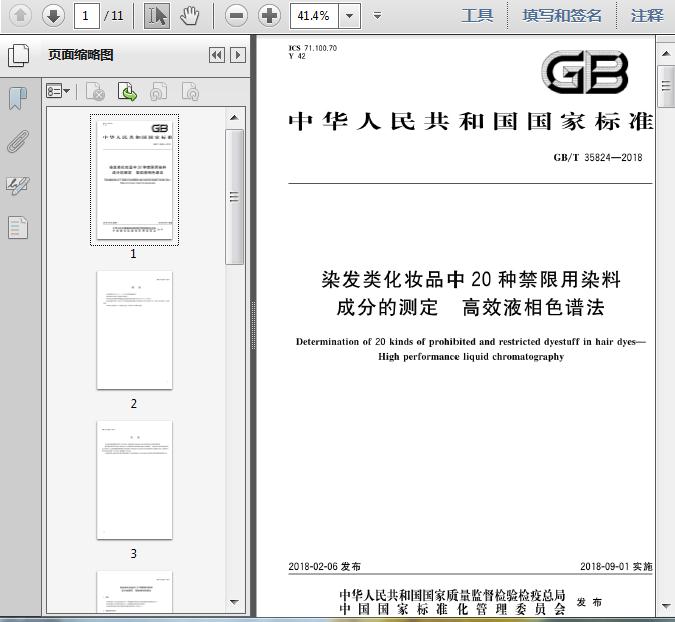The height and width of the screenshot is (622, 675).
Task: Open the zoom percentage dropdown
Action: (x=348, y=15)
